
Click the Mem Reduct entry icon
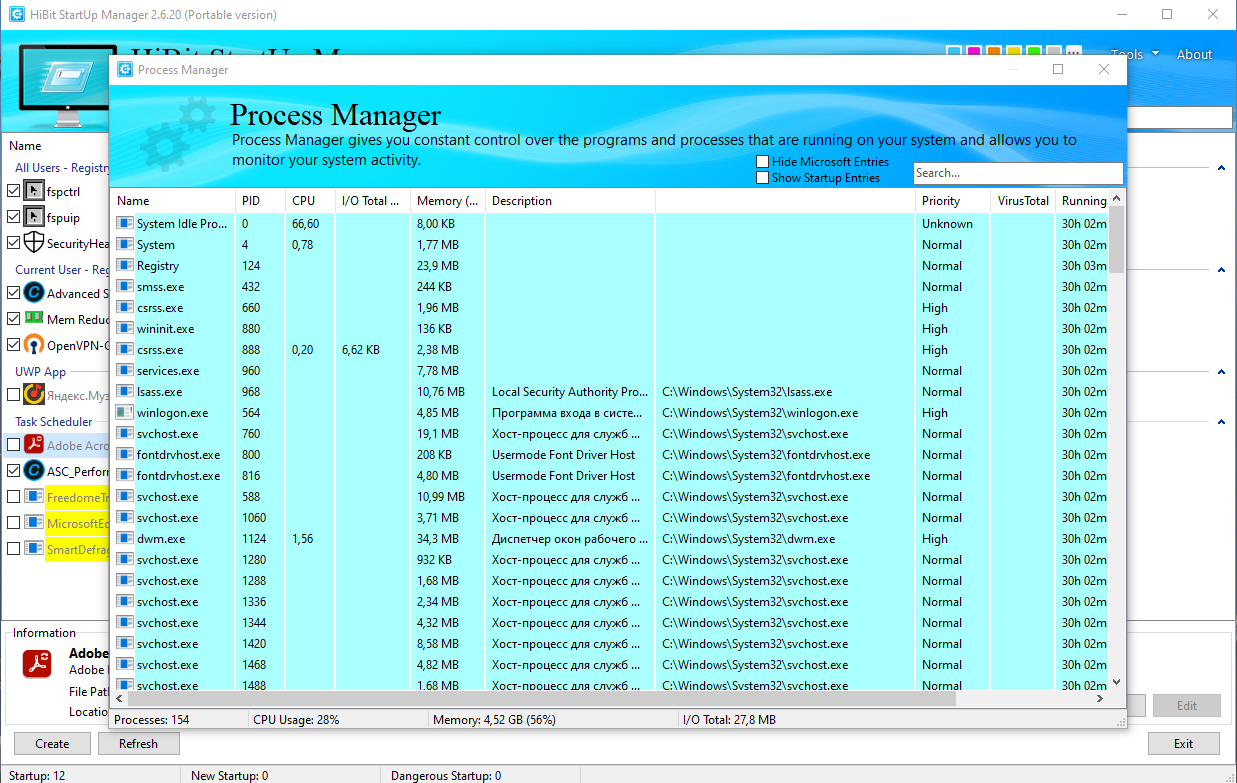point(34,319)
